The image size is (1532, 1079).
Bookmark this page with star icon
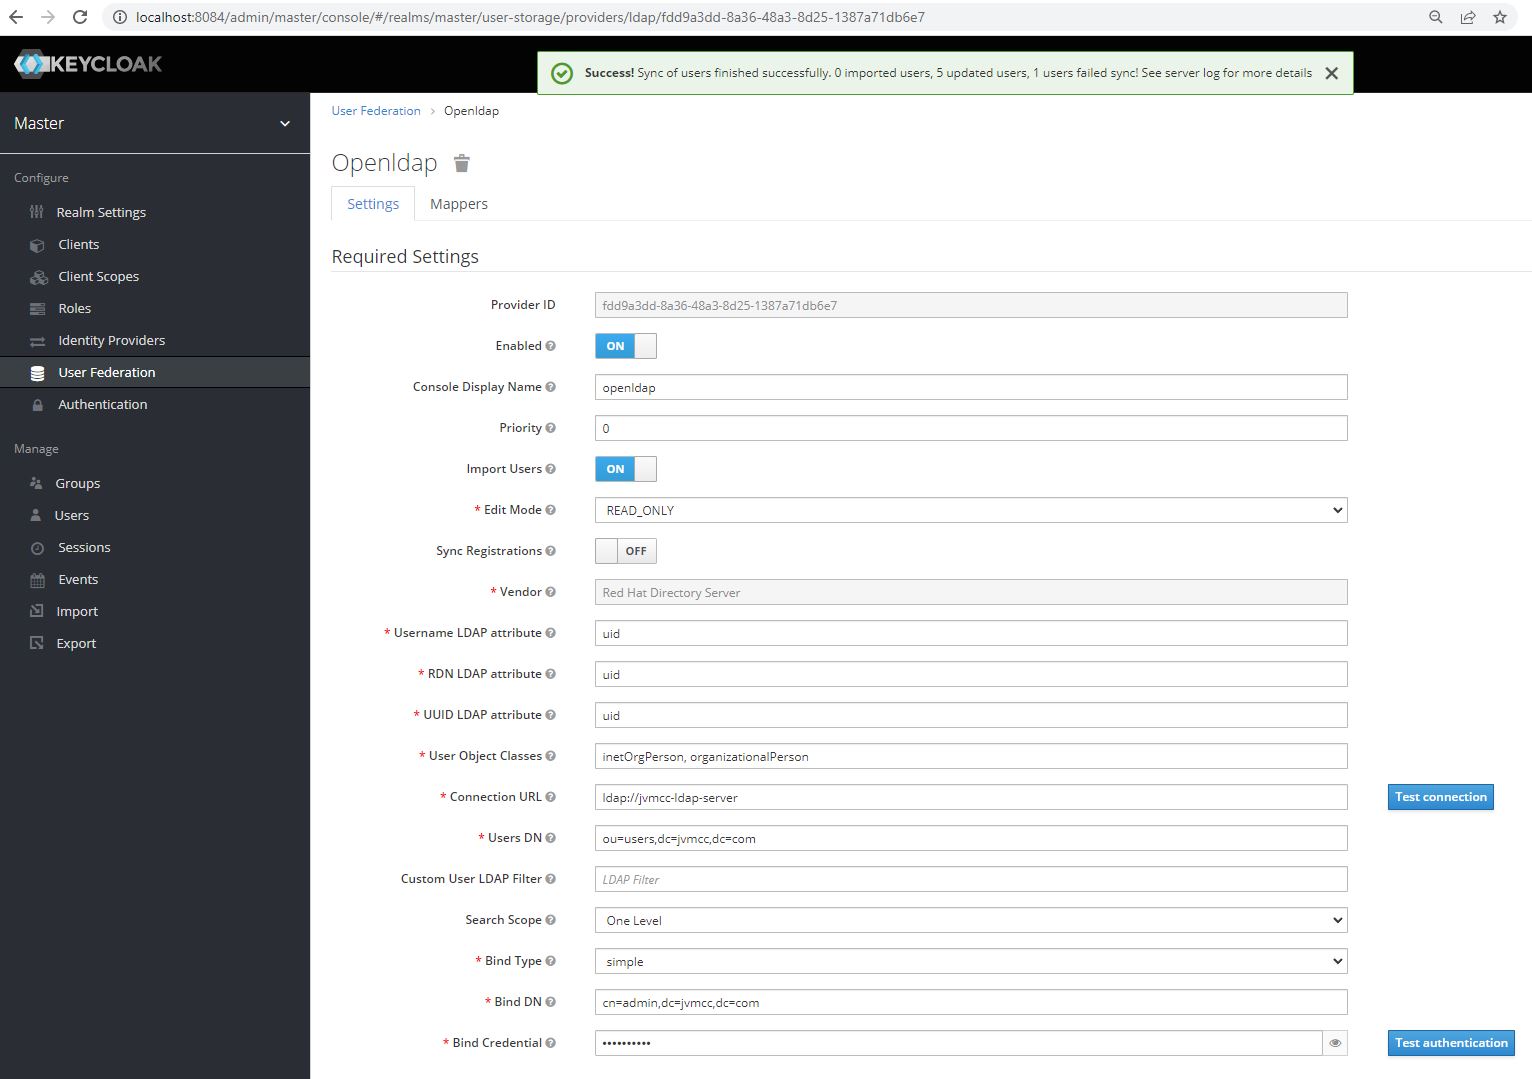[1499, 17]
